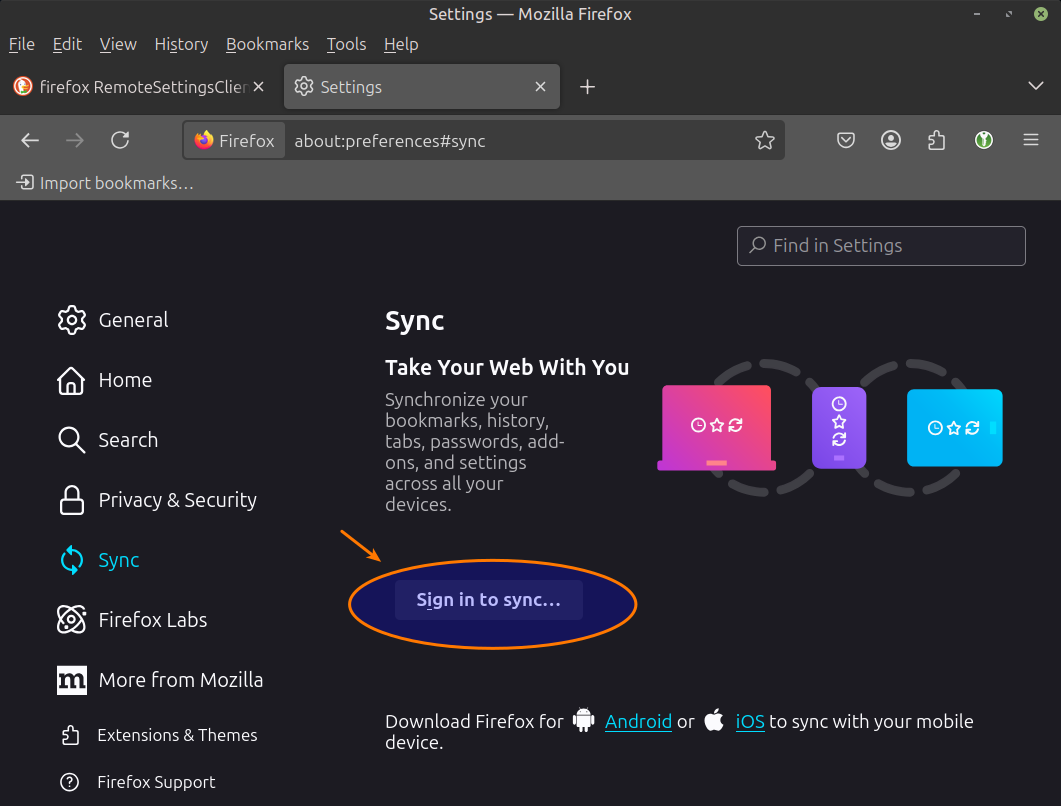Open the Firefox account icon
The height and width of the screenshot is (806, 1061).
point(890,141)
